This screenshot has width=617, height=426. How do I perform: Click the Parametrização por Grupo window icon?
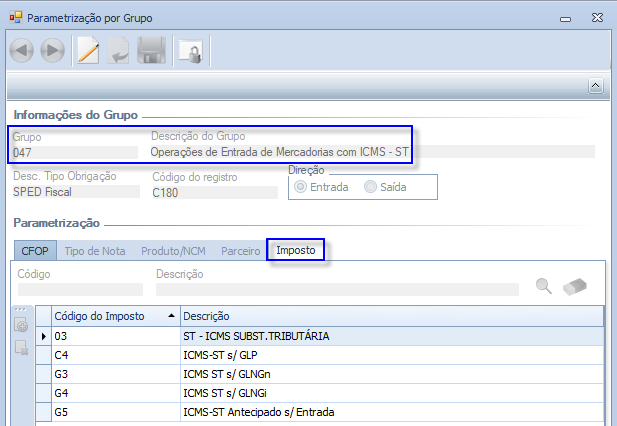(16, 18)
